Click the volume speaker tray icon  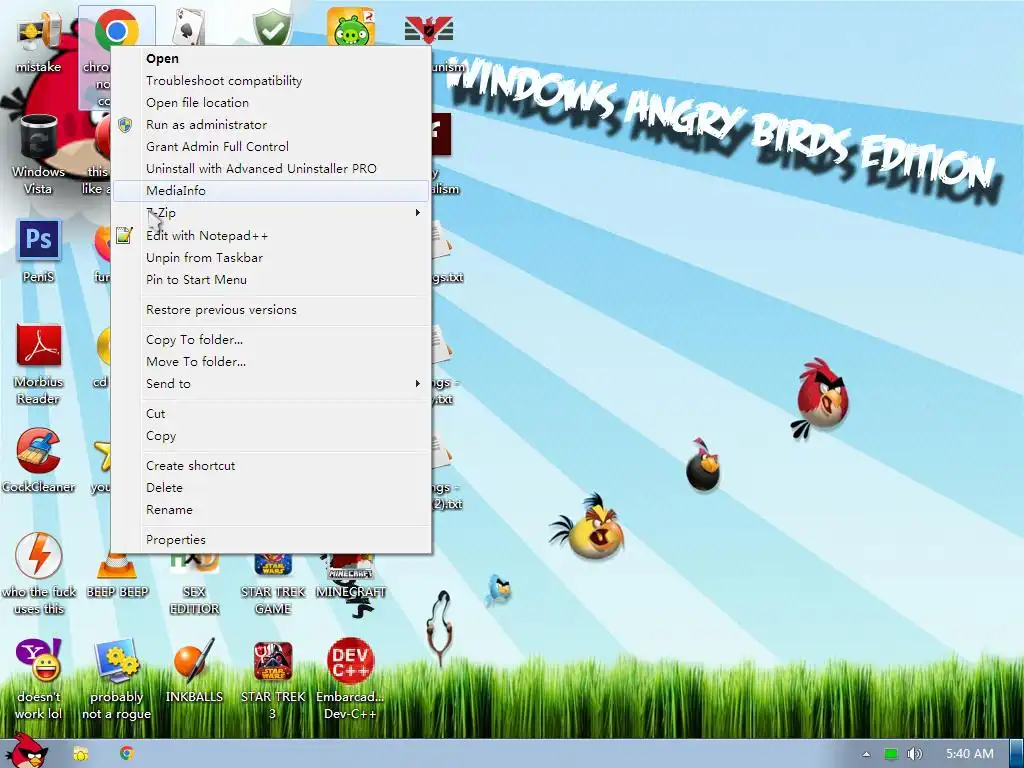point(914,754)
